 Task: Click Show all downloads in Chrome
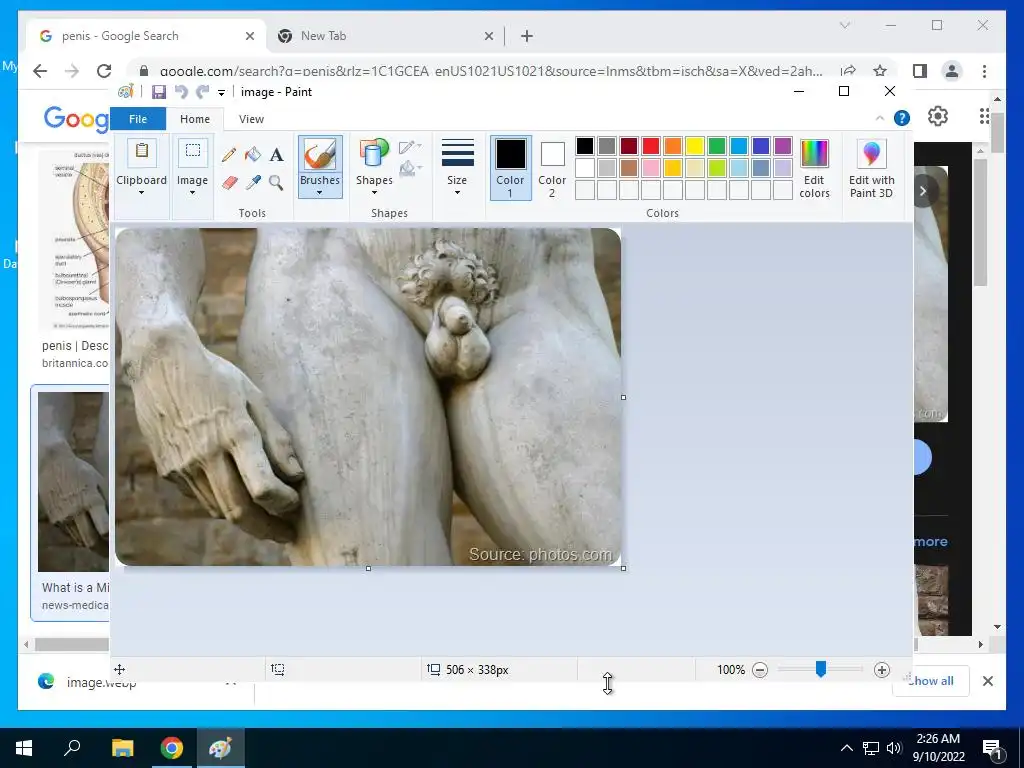tap(931, 681)
